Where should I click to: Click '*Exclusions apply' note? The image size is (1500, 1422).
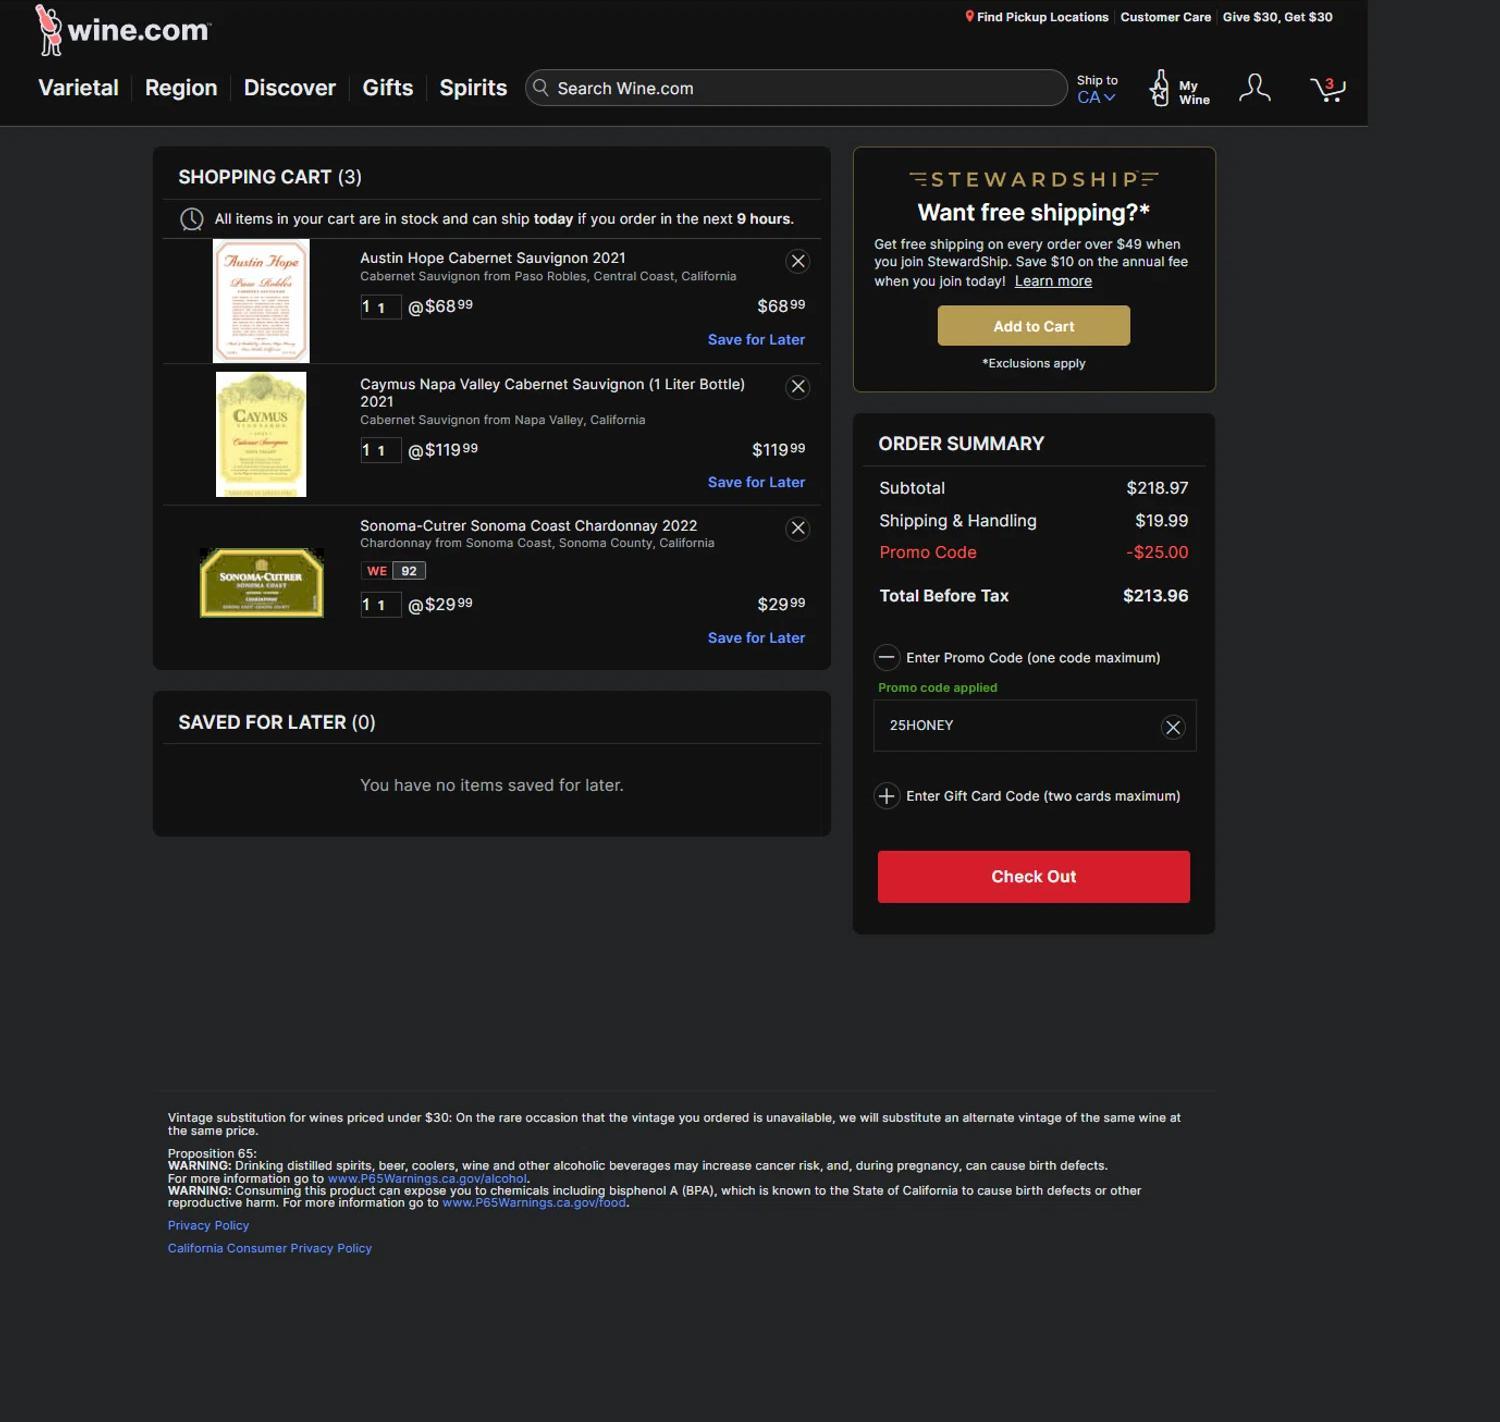pyautogui.click(x=1034, y=364)
